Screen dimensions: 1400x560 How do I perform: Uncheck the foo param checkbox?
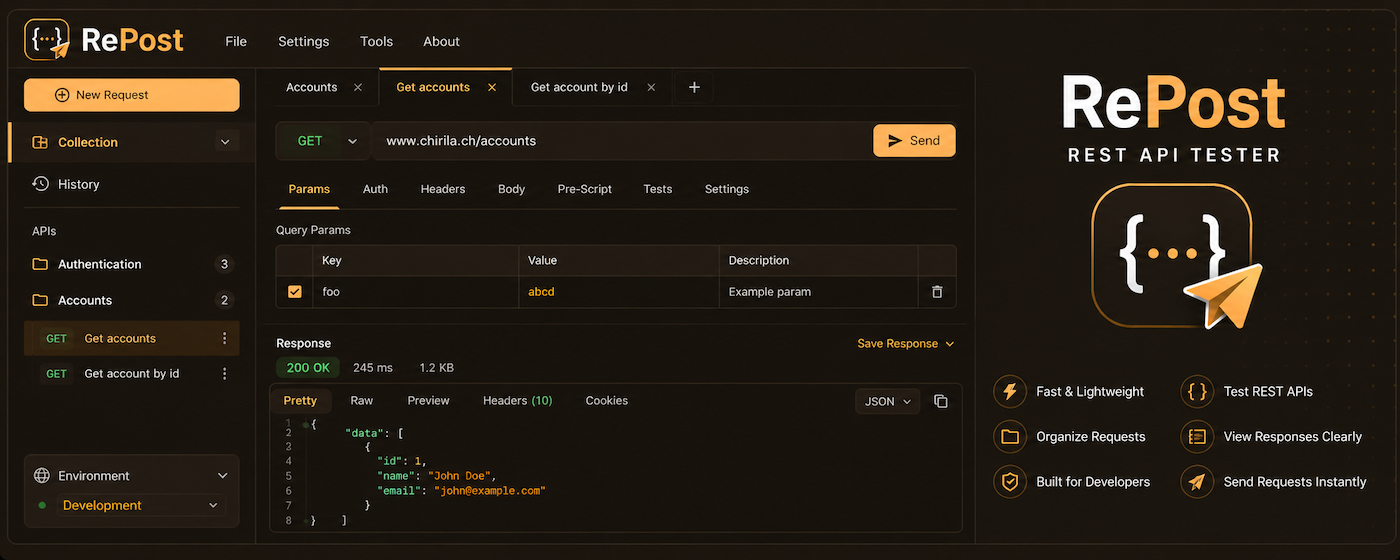point(295,292)
